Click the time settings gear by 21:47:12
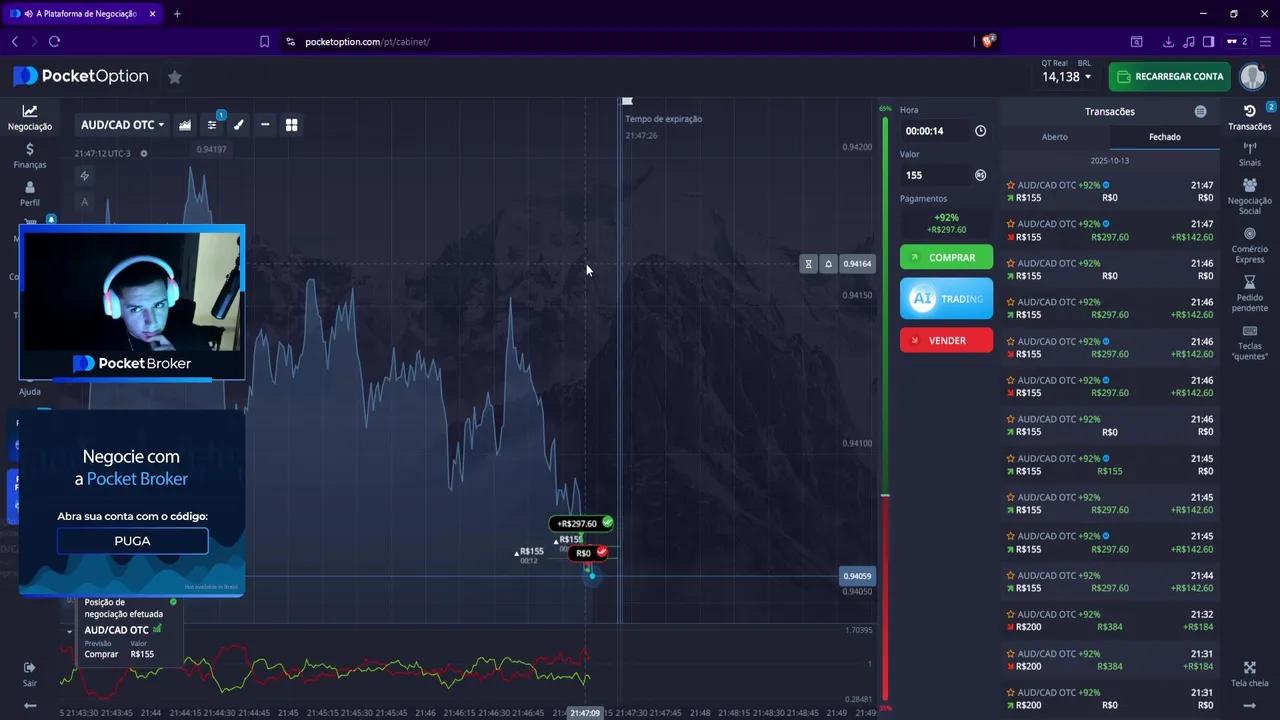The height and width of the screenshot is (720, 1280). [x=144, y=154]
